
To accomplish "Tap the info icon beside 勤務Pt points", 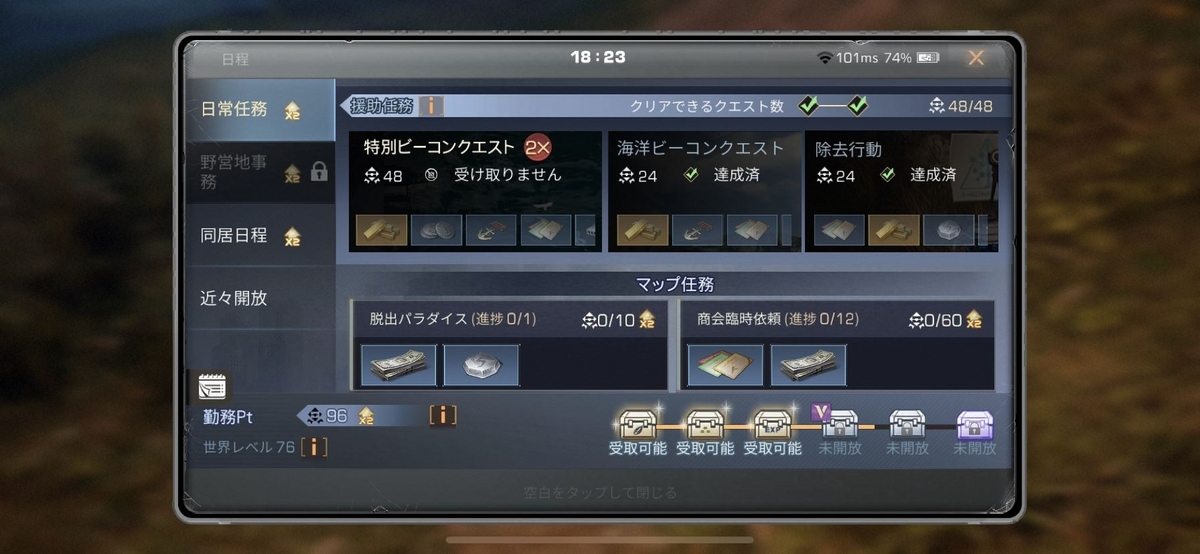I will click(x=443, y=415).
